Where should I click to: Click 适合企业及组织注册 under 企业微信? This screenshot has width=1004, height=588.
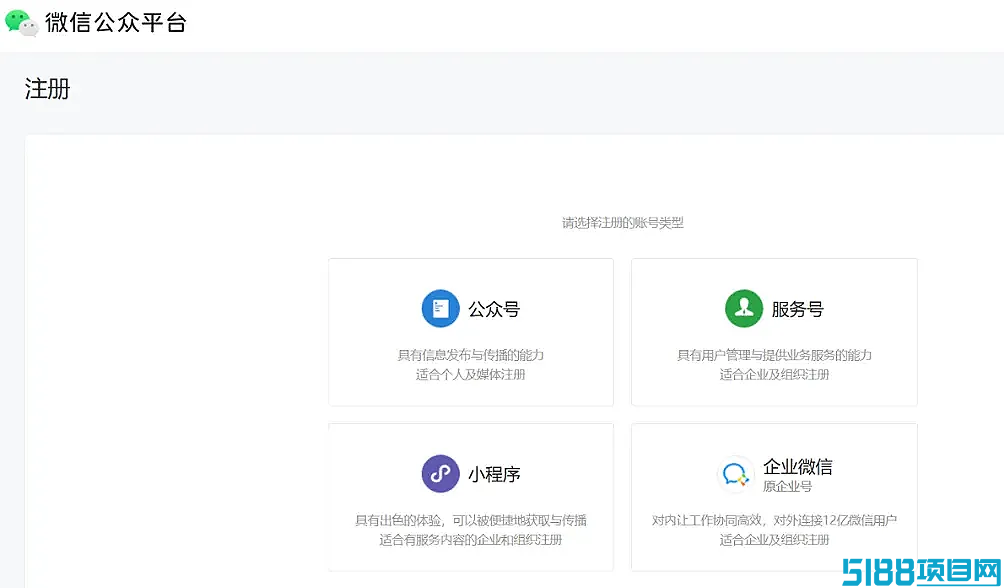coord(774,539)
